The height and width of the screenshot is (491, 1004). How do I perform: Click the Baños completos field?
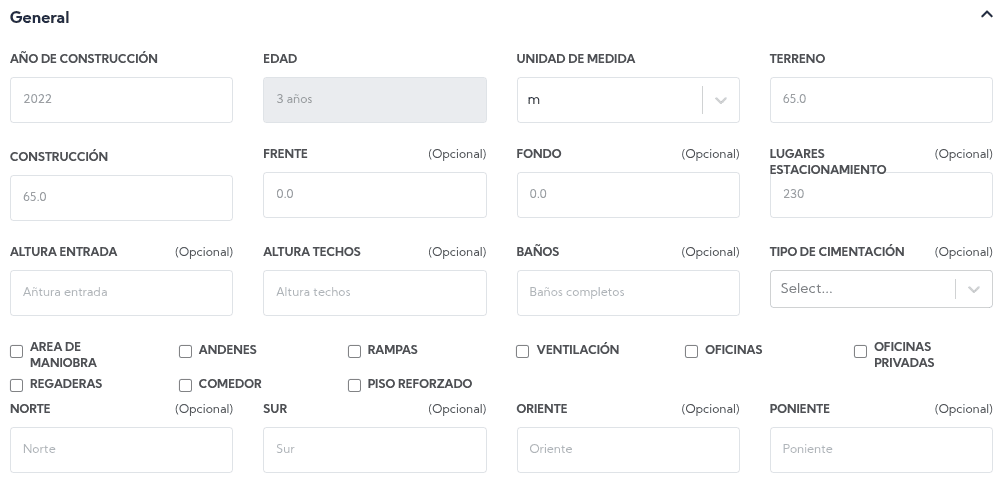627,292
